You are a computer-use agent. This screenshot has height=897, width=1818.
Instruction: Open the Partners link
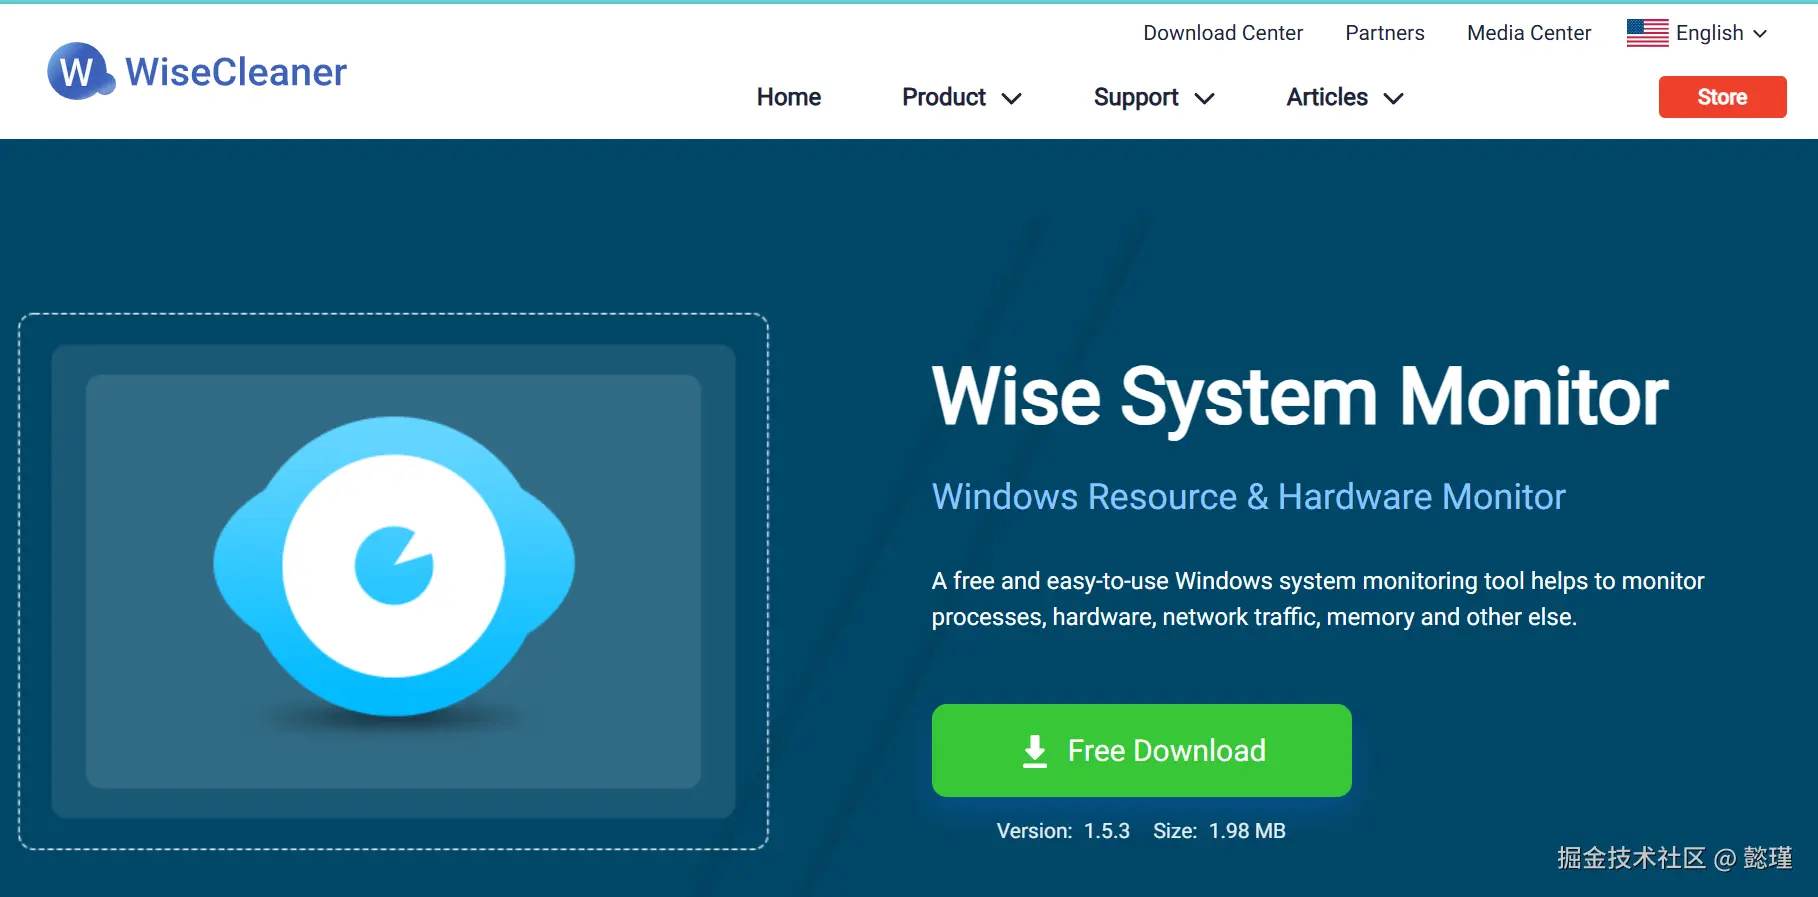[x=1384, y=33]
